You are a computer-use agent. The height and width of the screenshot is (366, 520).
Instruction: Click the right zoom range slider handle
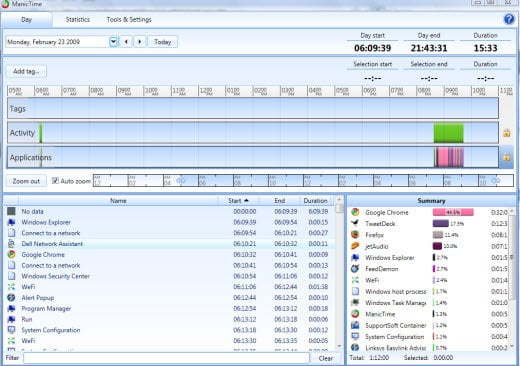(496, 181)
